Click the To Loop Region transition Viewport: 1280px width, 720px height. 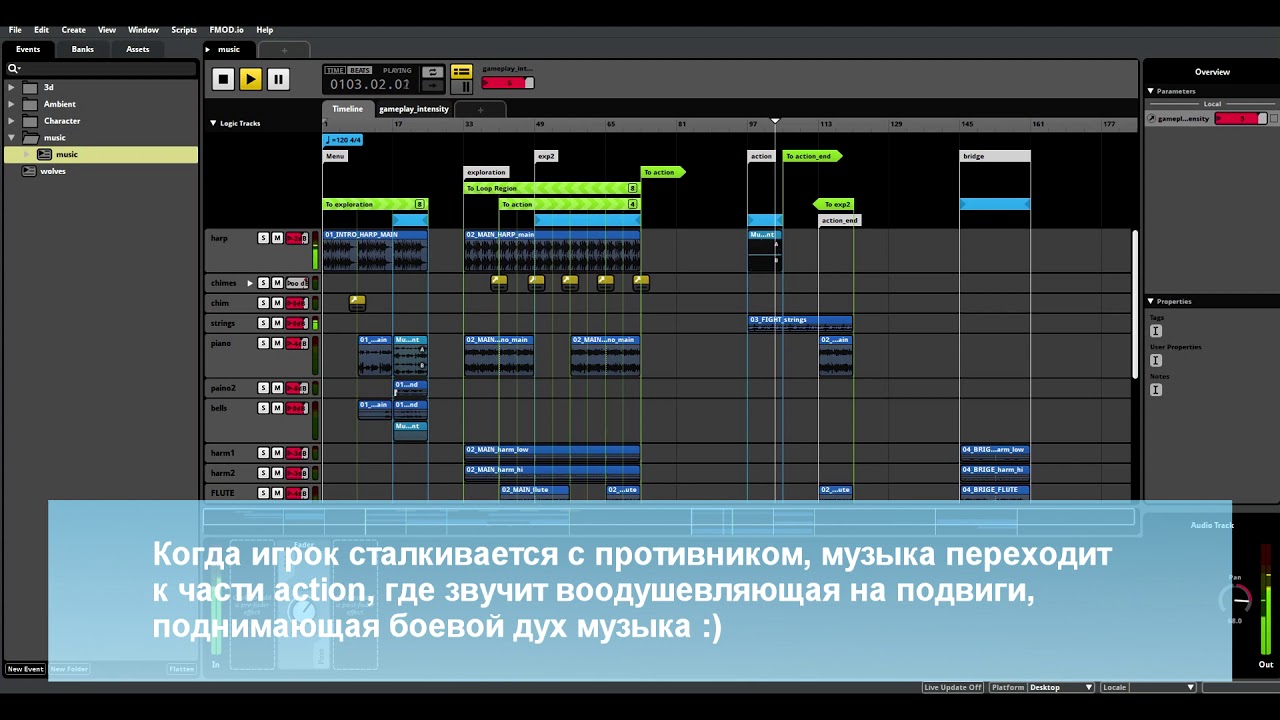pos(551,188)
